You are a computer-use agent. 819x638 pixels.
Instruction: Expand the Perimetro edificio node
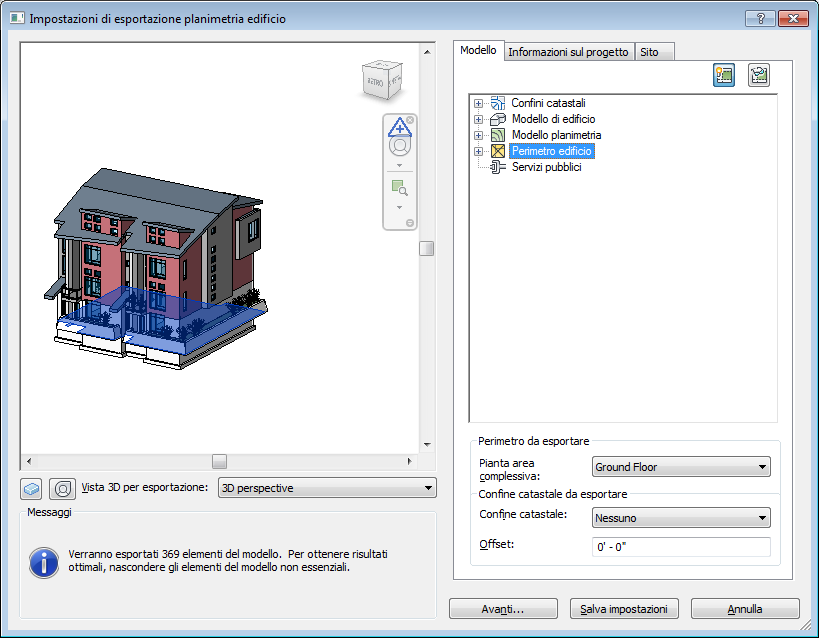coord(478,152)
